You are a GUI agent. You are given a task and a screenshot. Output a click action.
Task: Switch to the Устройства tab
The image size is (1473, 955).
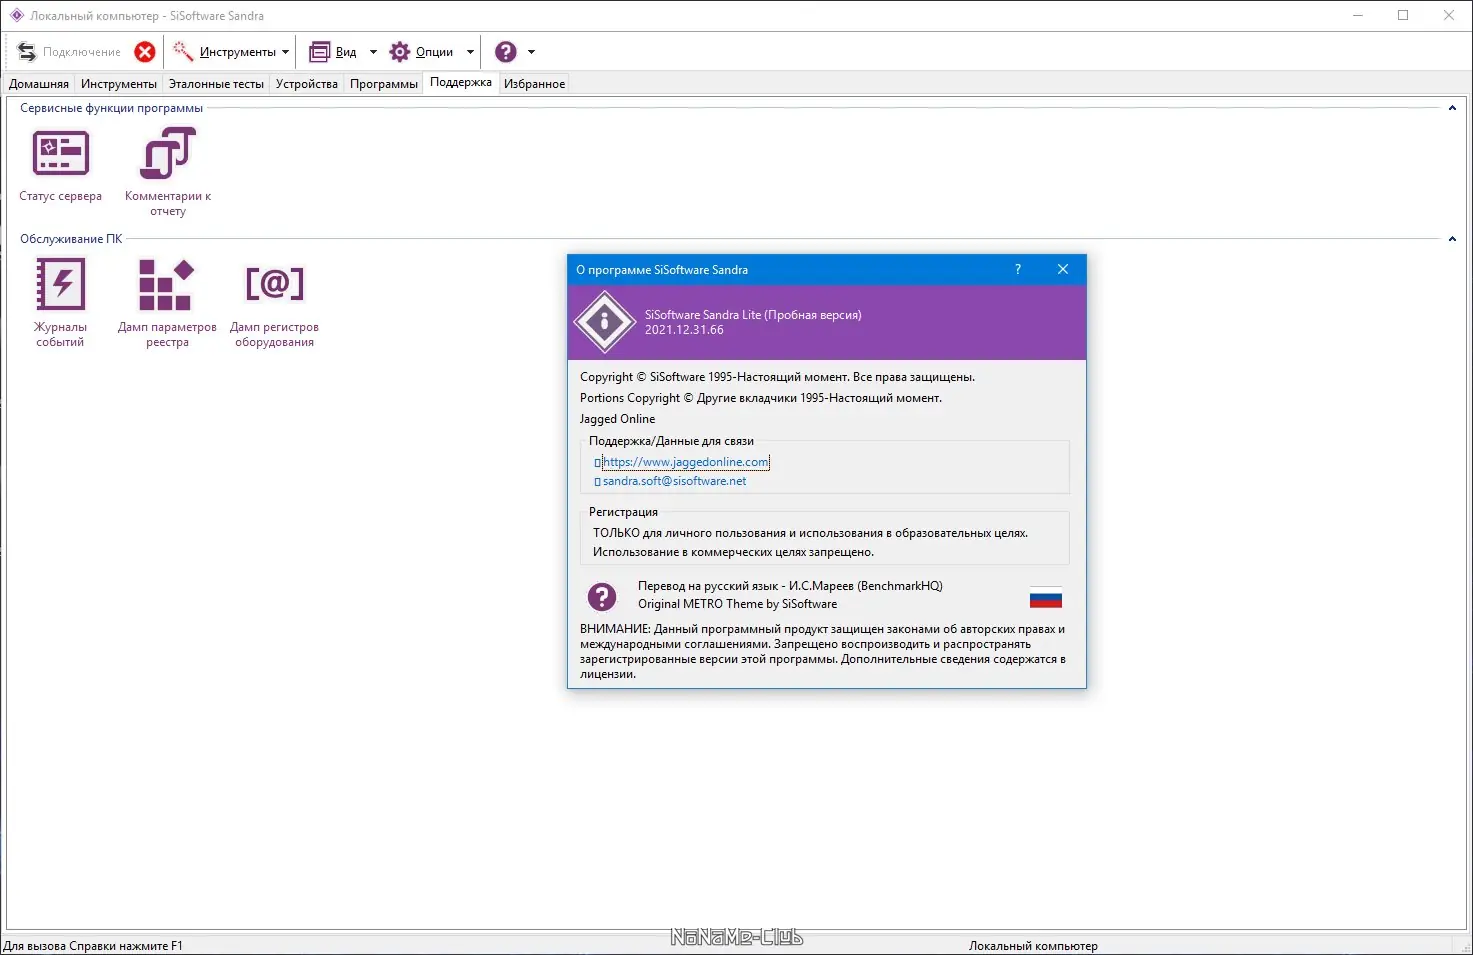pos(307,84)
